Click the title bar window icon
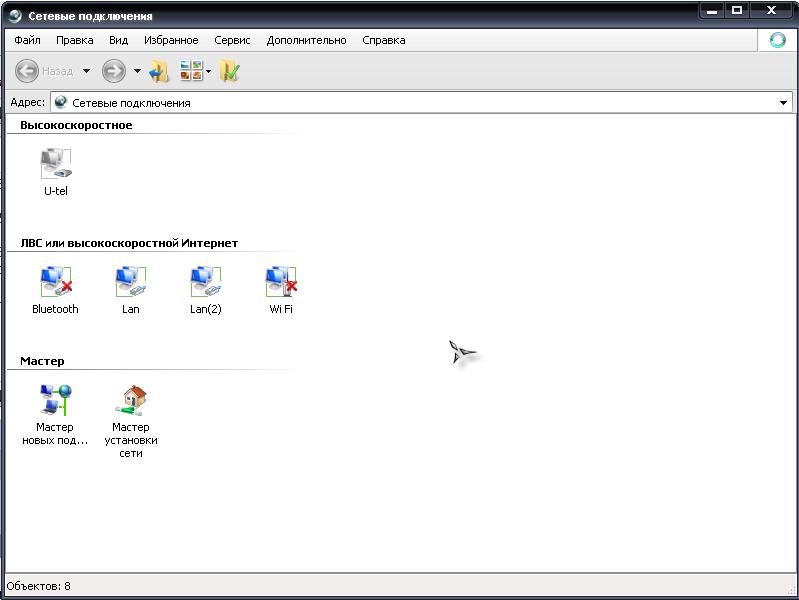Screen dimensions: 799x600 15,16
